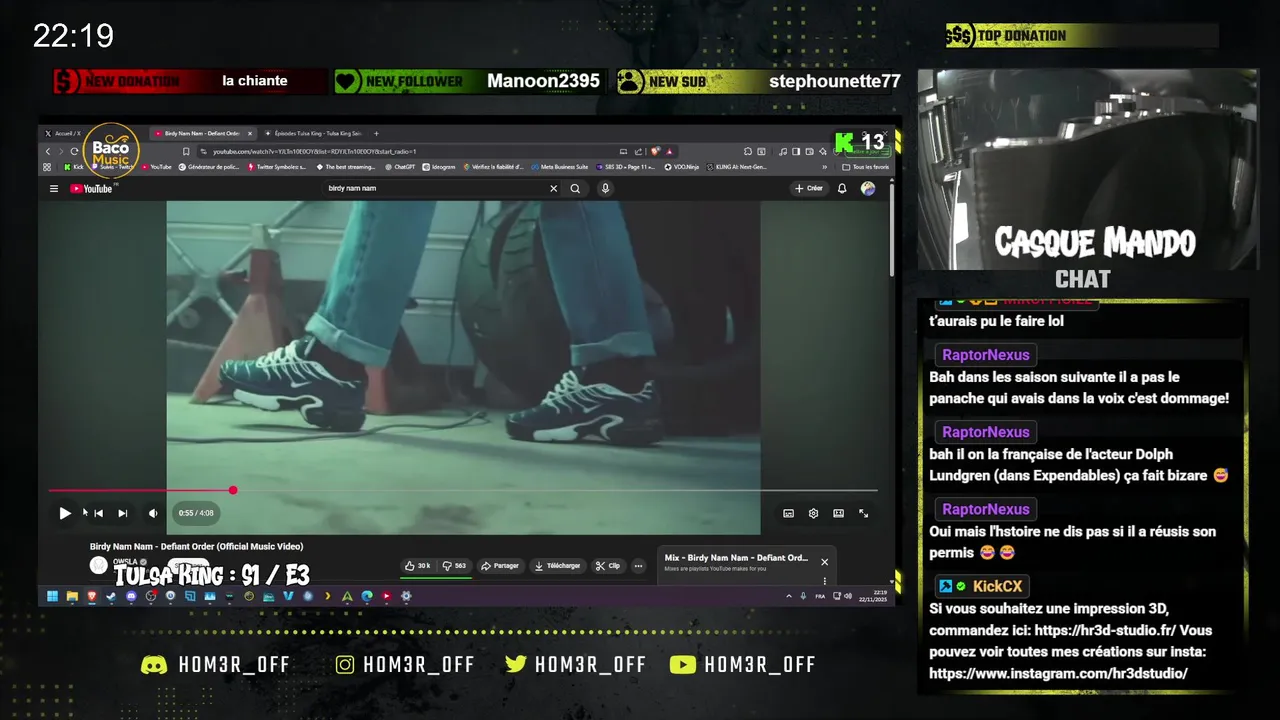Open Settings gear on taskbar
Viewport: 1280px width, 720px height.
click(x=406, y=596)
